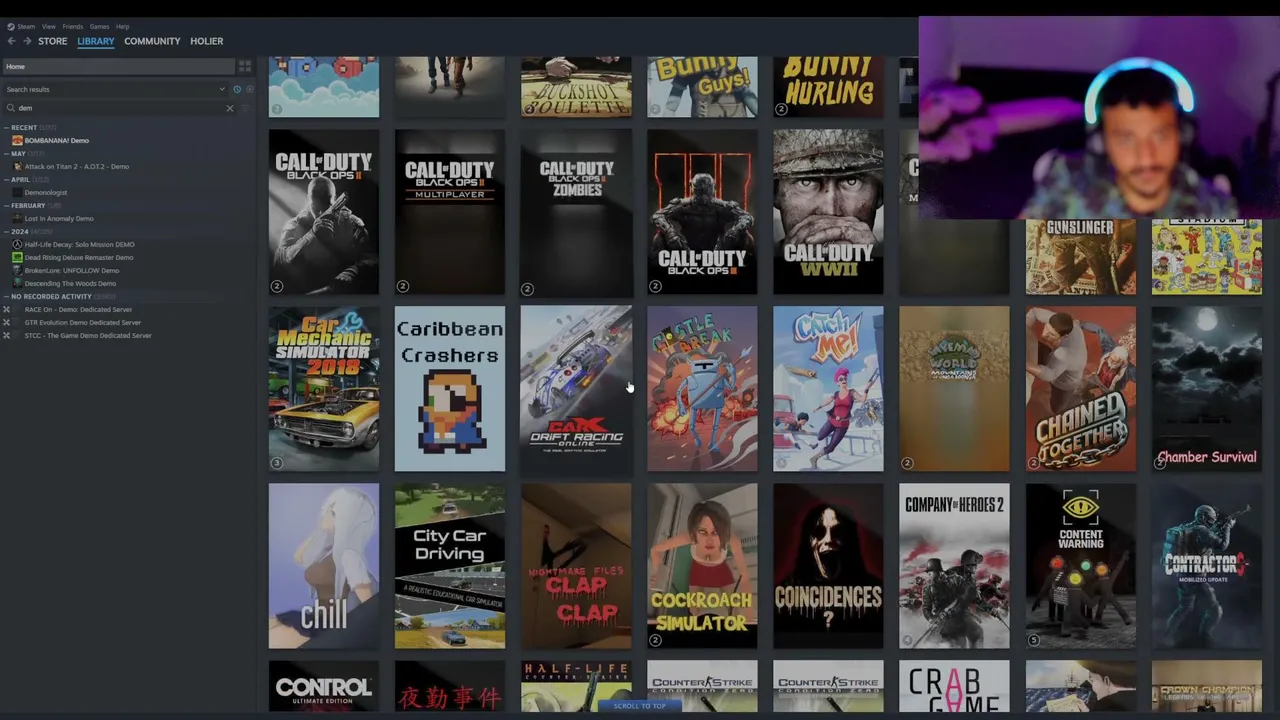Open the Games menu
1280x720 pixels.
point(99,27)
